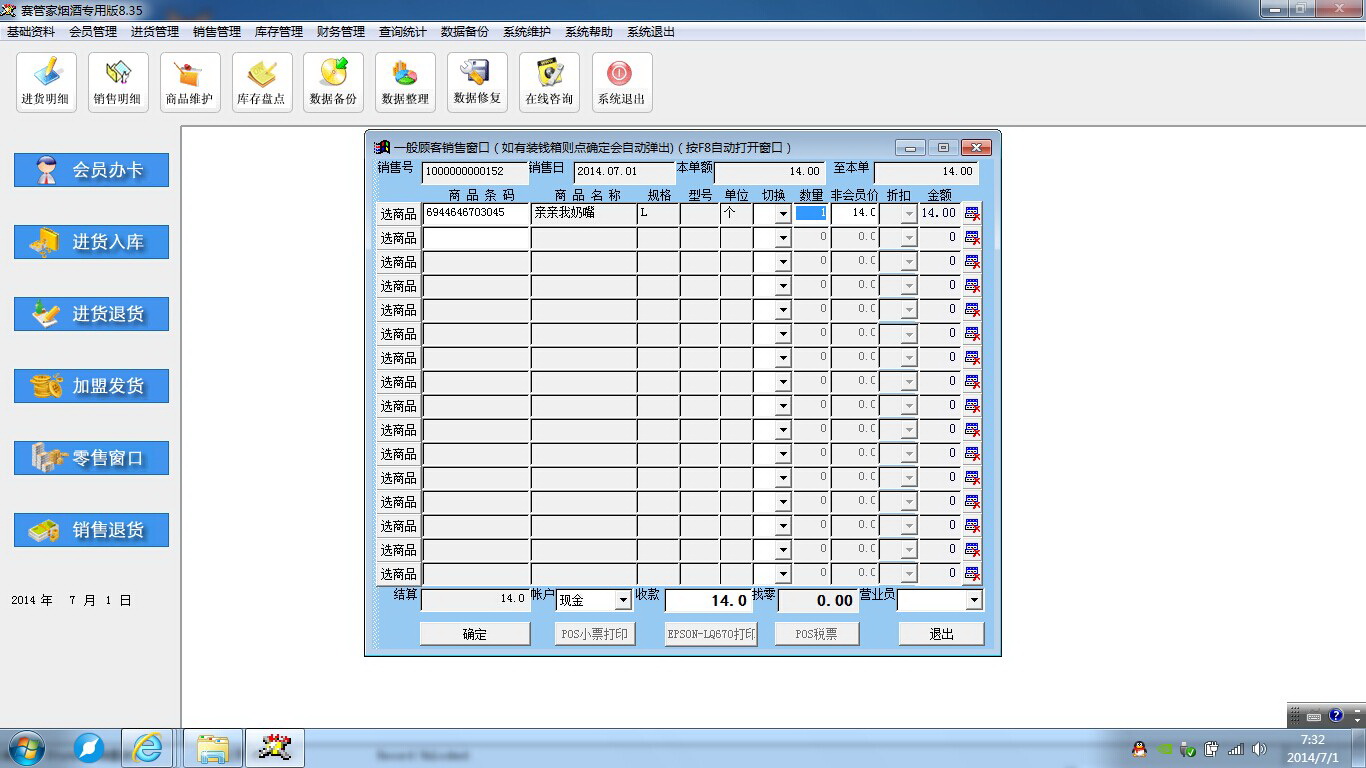Open 折扣 dropdown in 亲亲我奶嘴 row
This screenshot has height=768, width=1366.
point(909,213)
